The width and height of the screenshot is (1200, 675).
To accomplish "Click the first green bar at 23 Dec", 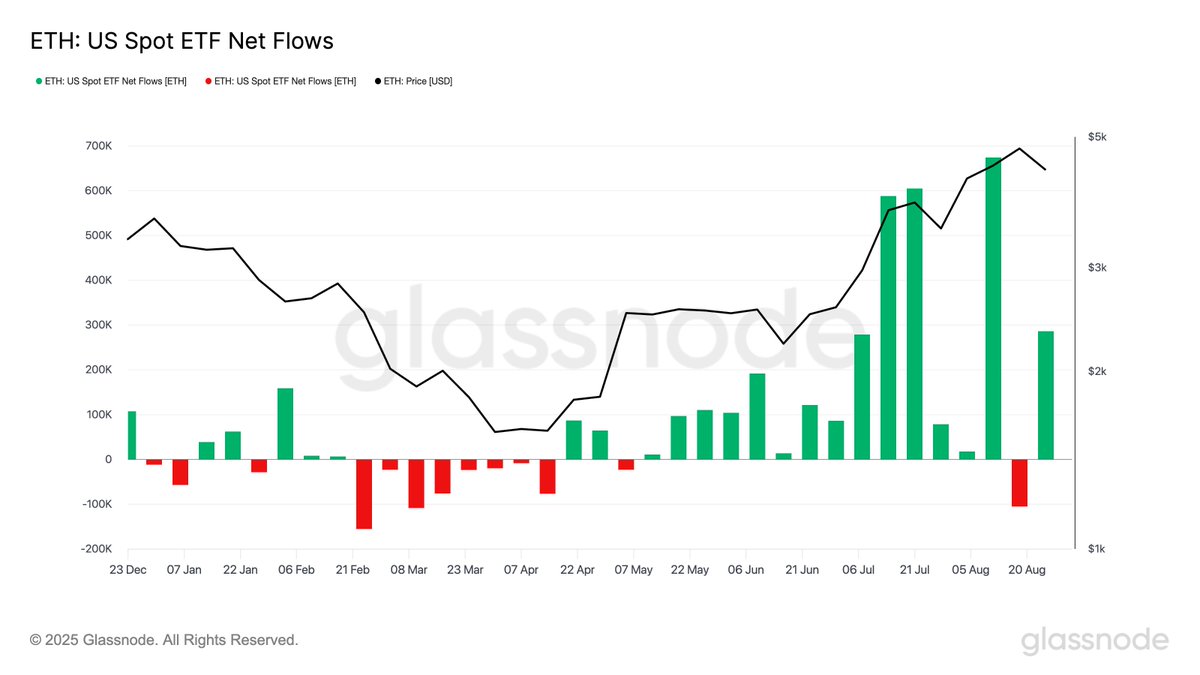I will (132, 435).
